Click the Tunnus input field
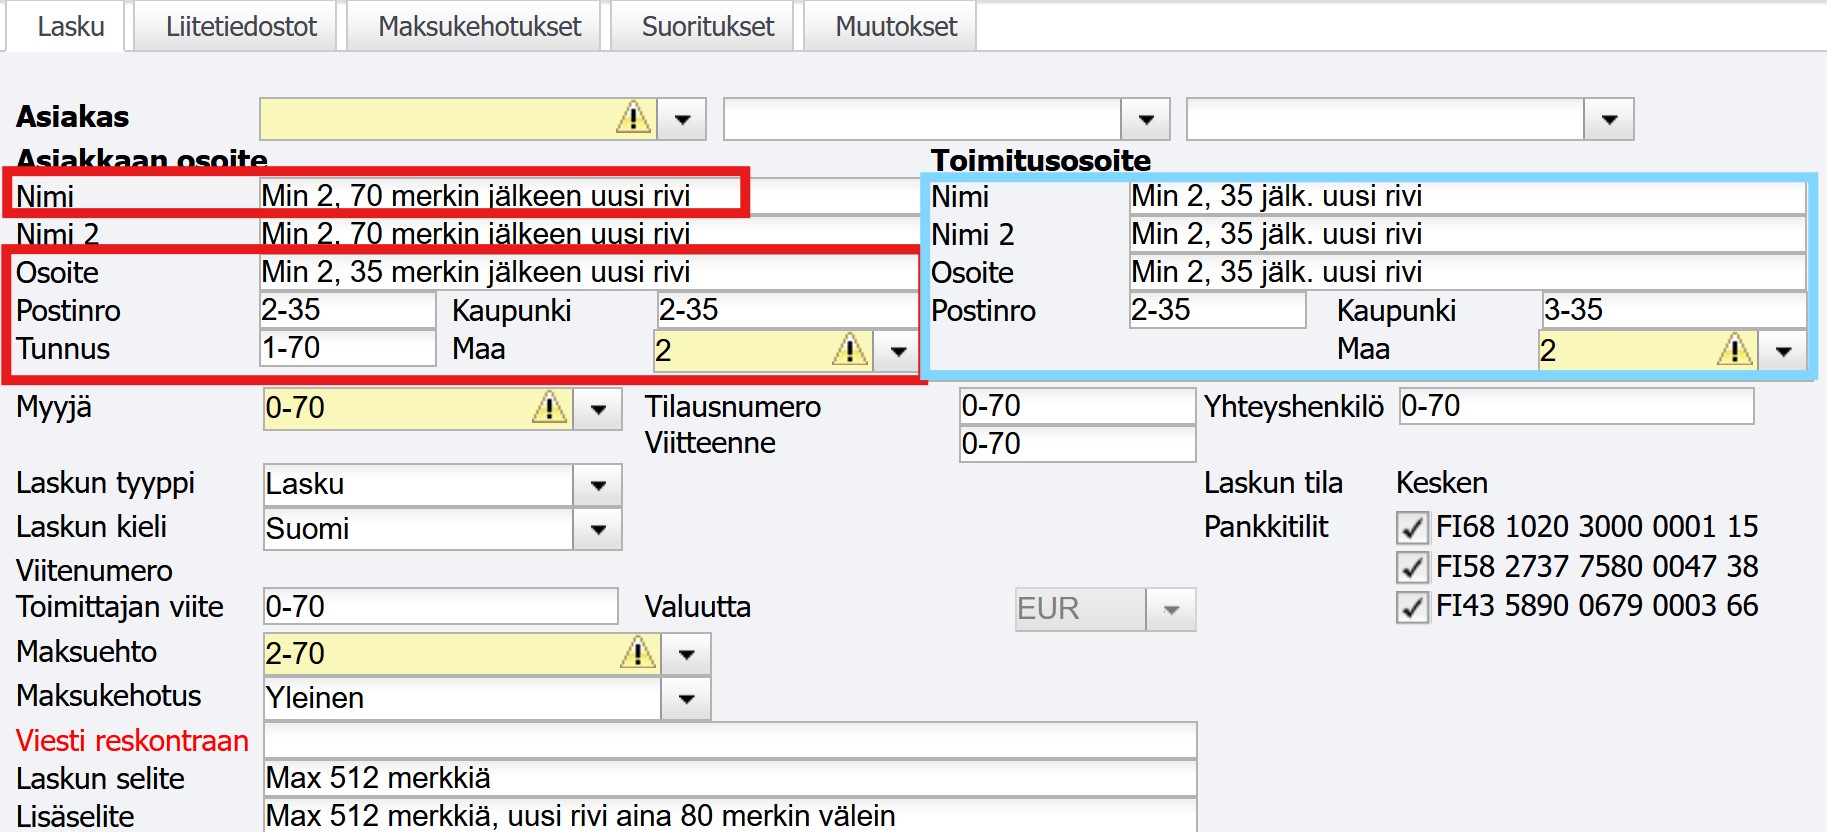This screenshot has width=1827, height=832. [347, 348]
